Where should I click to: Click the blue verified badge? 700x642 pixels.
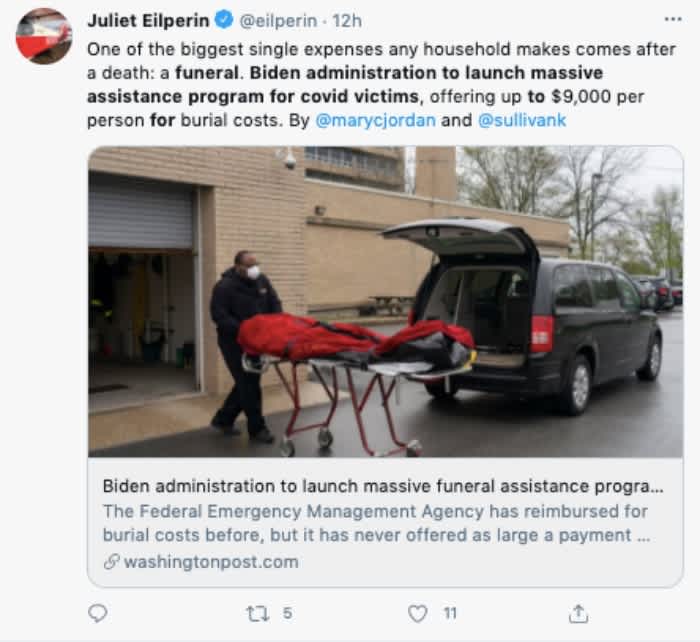click(224, 20)
